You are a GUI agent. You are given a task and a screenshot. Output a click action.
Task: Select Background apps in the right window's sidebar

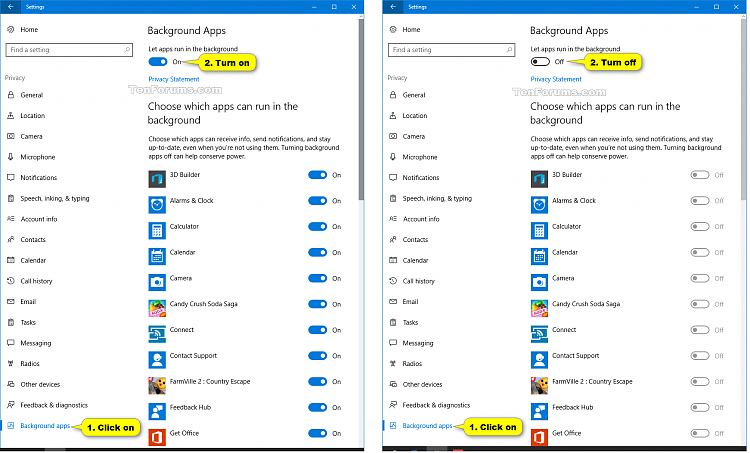[427, 426]
